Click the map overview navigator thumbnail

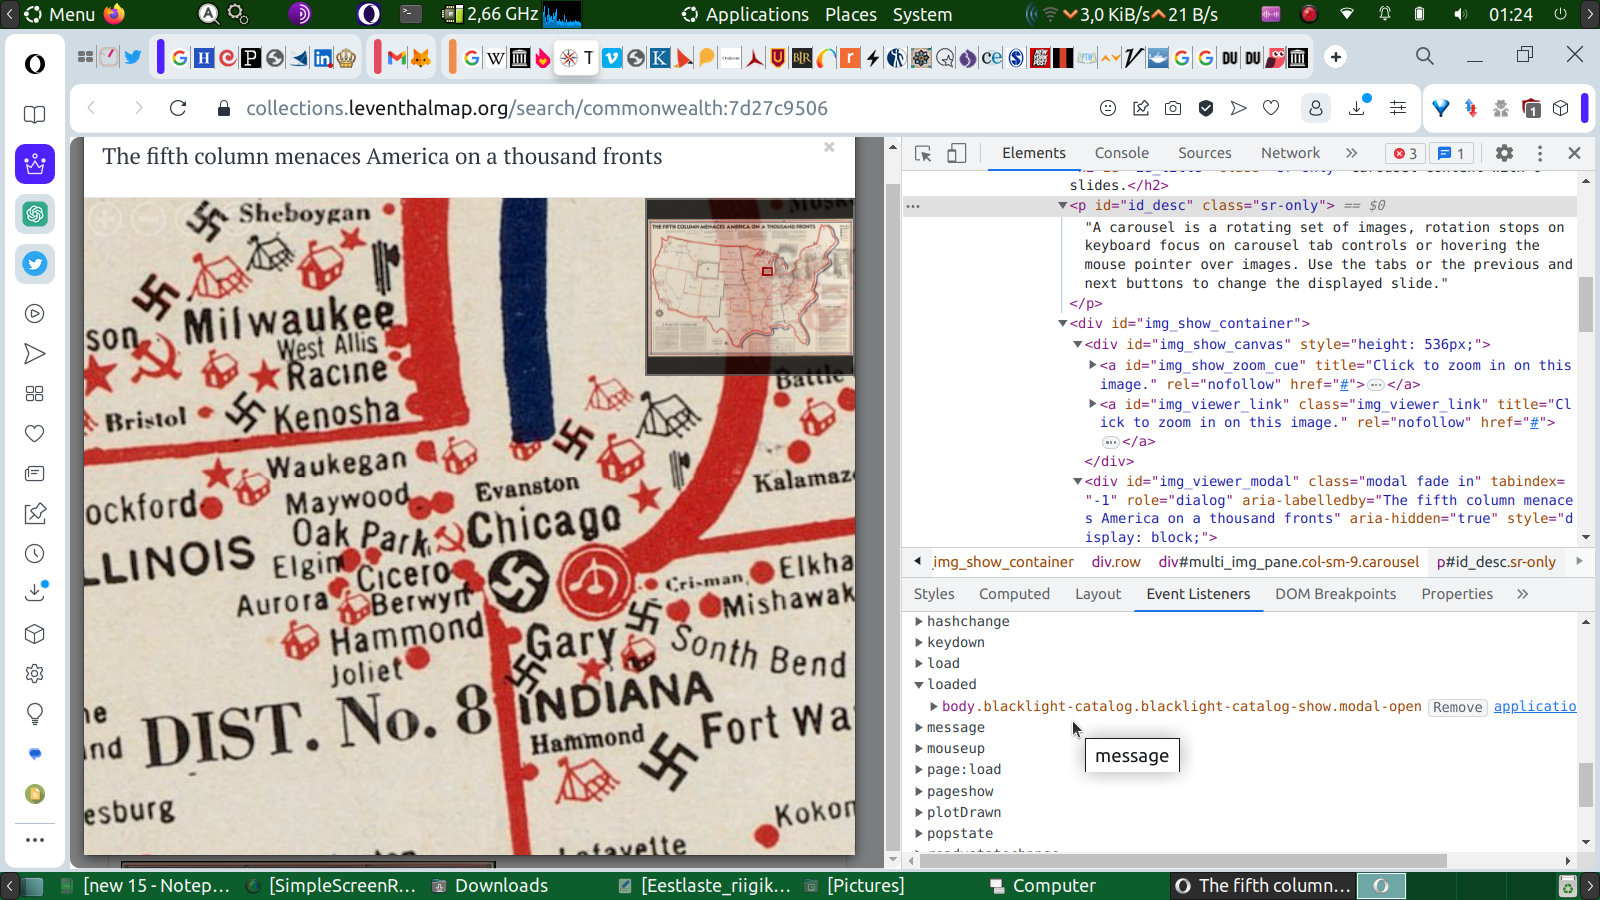[750, 288]
